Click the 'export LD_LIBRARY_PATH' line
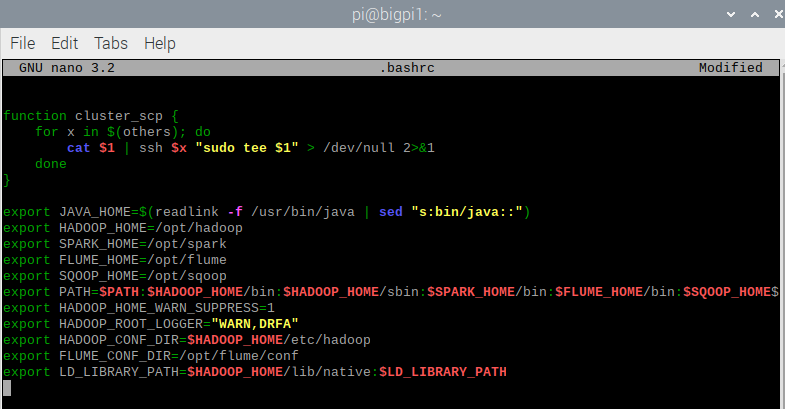This screenshot has height=409, width=785. point(255,372)
